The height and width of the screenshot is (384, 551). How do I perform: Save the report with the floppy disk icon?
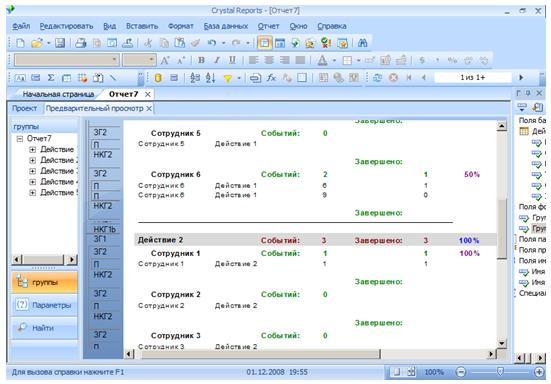pos(60,43)
